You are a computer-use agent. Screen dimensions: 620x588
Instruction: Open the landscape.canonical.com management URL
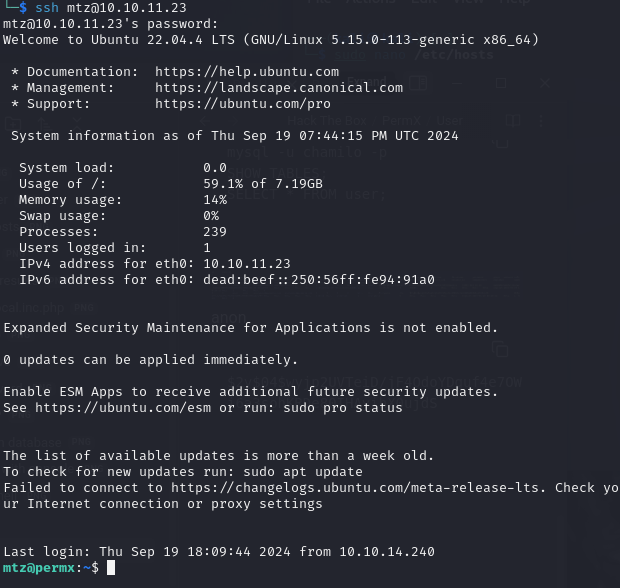tap(279, 88)
